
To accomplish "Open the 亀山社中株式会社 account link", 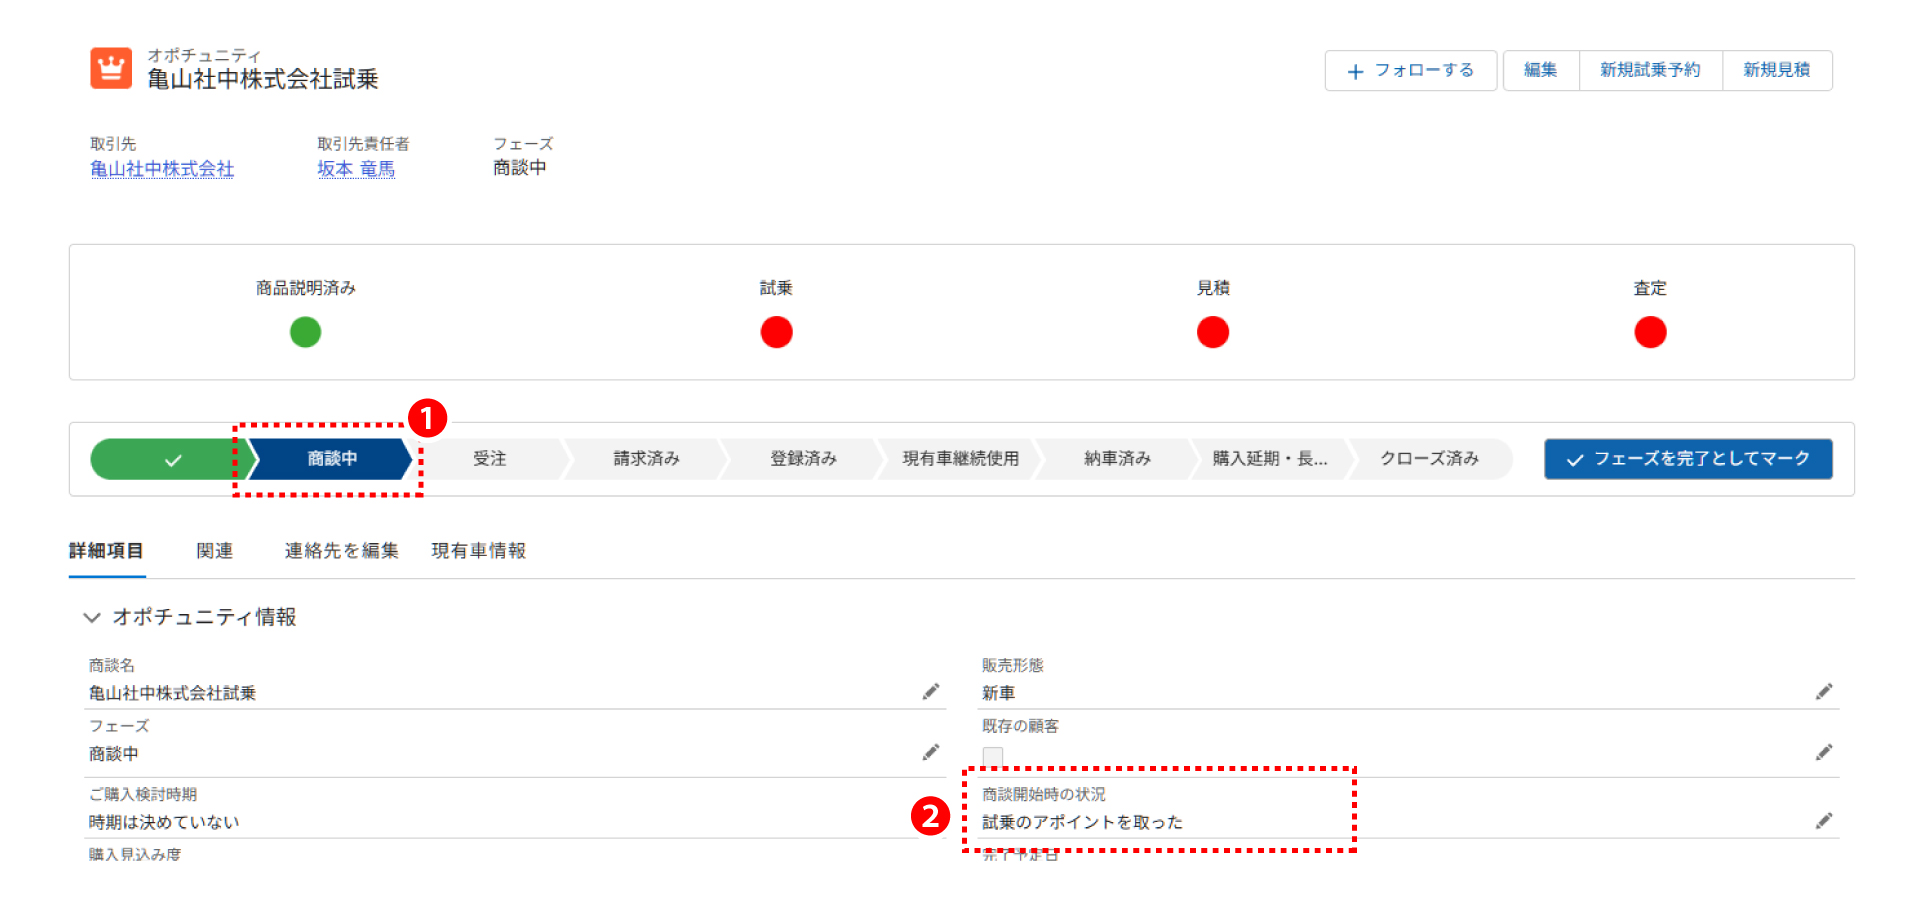I will 162,169.
